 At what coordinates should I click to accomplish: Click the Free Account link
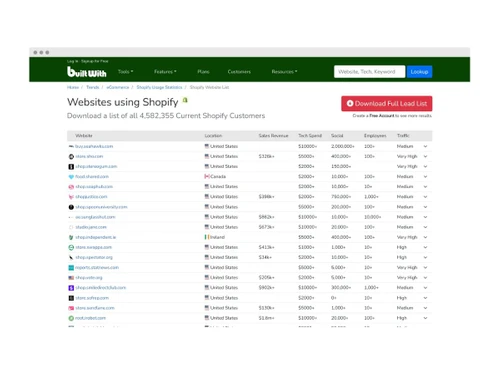pyautogui.click(x=382, y=116)
